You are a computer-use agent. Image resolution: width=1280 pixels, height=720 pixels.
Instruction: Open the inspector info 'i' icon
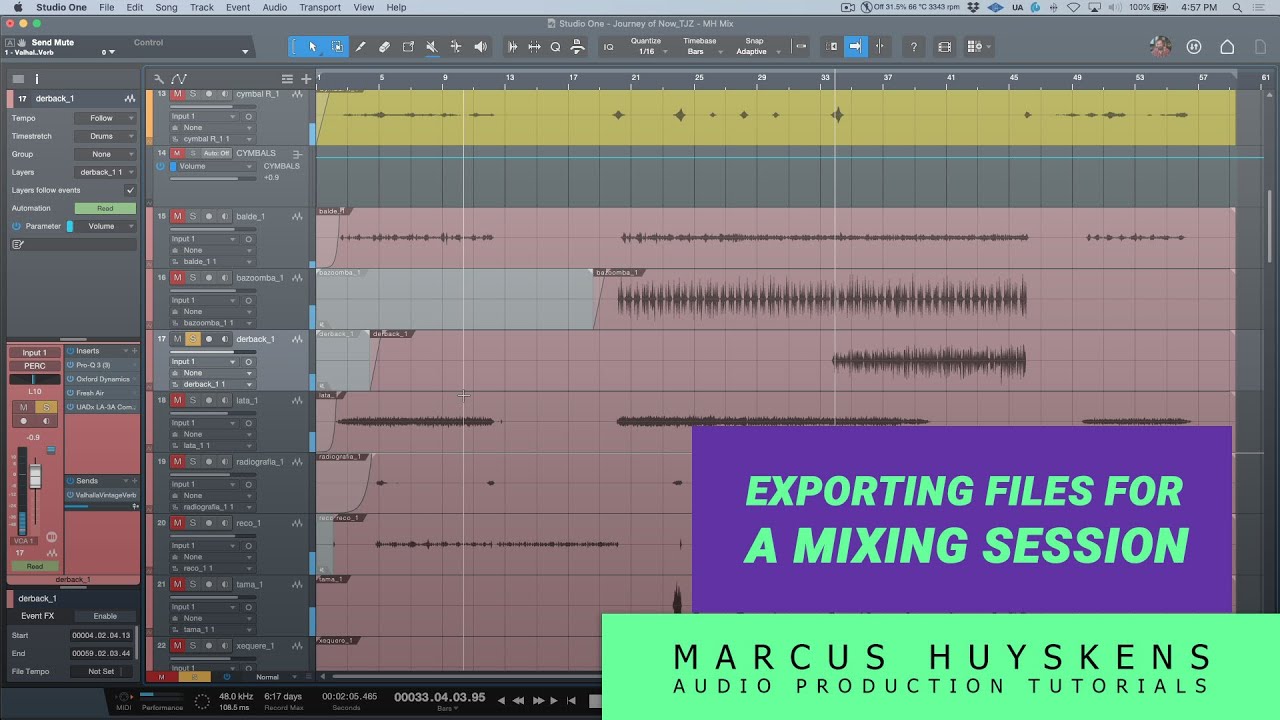click(37, 79)
